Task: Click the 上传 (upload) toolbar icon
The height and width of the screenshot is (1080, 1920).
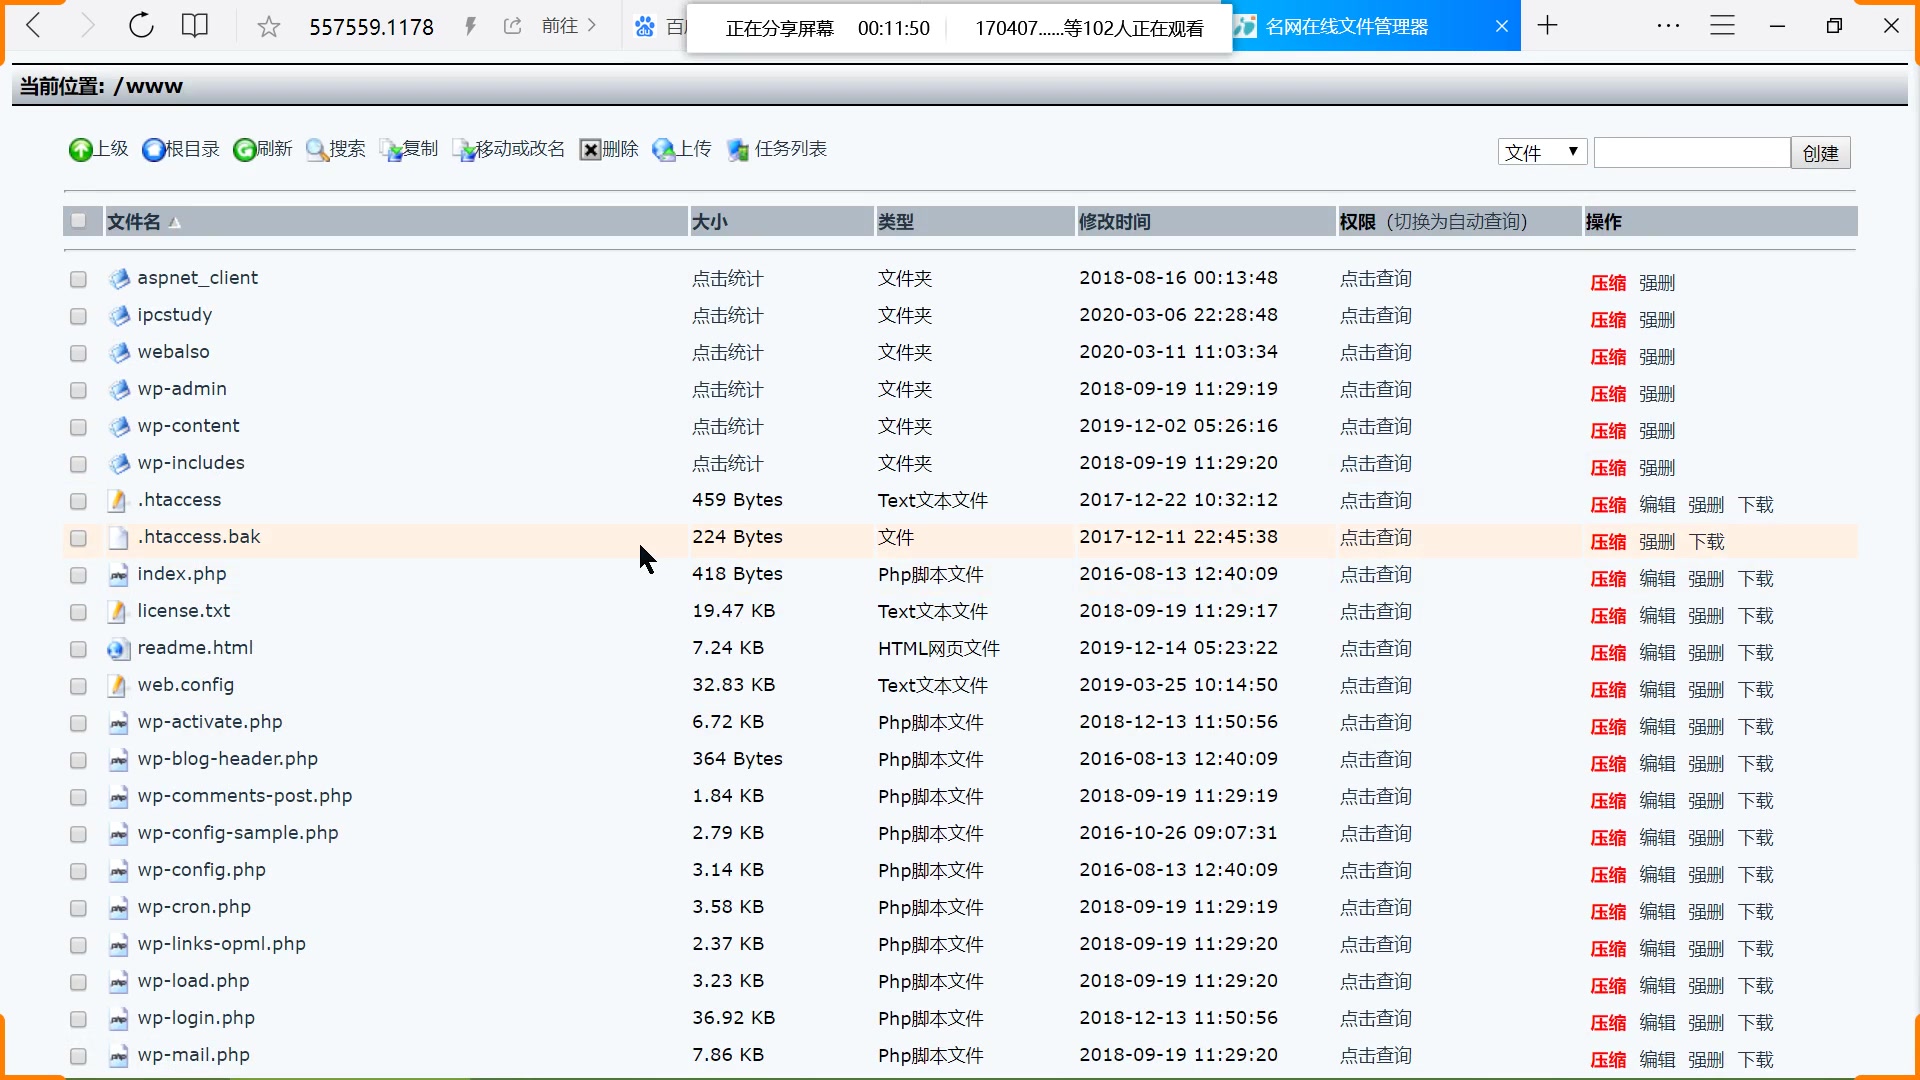Action: pos(664,150)
